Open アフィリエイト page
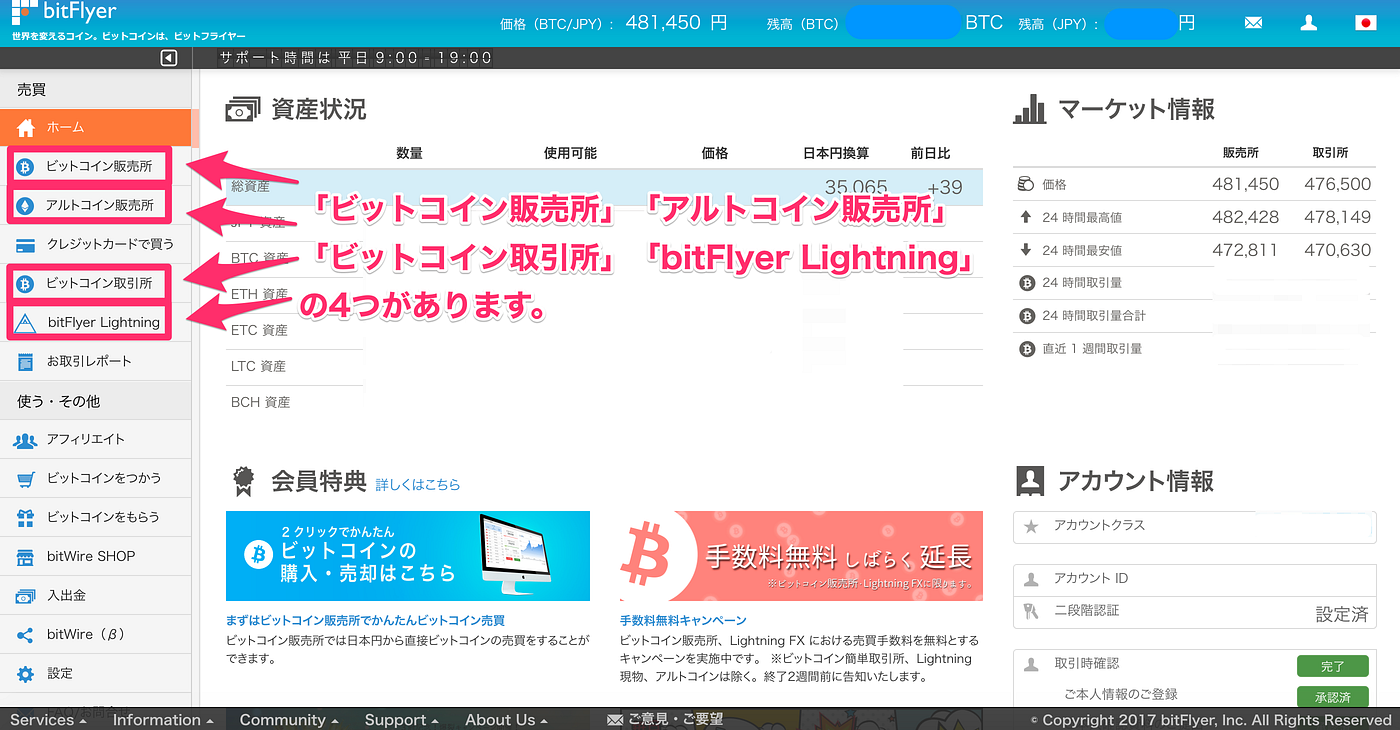Viewport: 1400px width, 730px height. pyautogui.click(x=95, y=439)
